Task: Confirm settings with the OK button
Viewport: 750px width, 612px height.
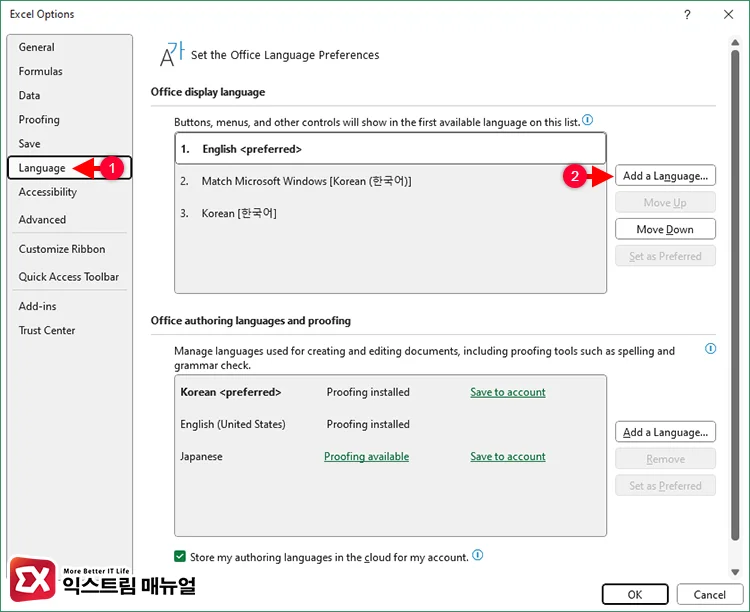Action: pyautogui.click(x=635, y=594)
